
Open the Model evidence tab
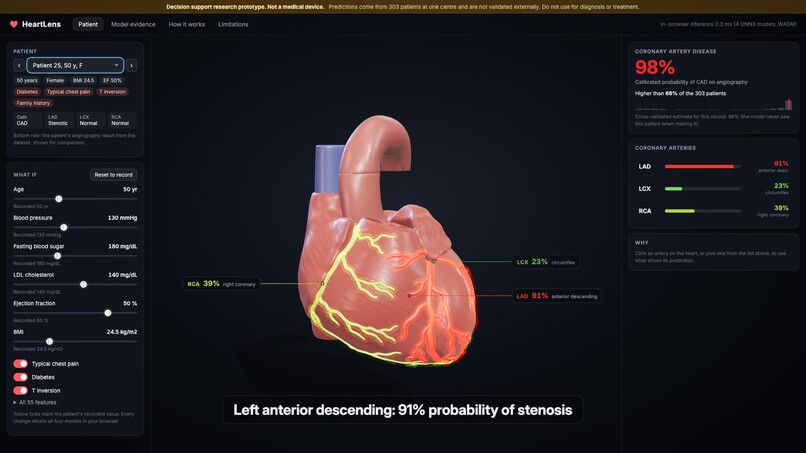point(133,24)
